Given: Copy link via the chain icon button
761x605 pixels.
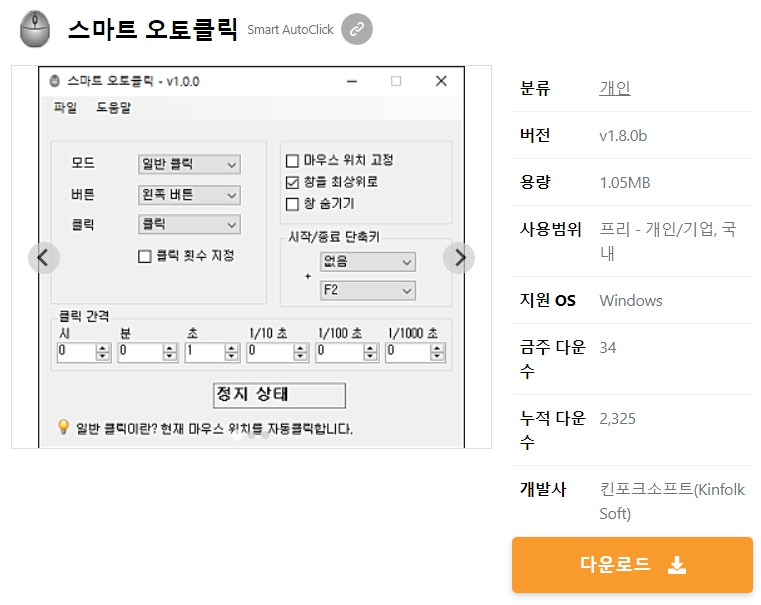Looking at the screenshot, I should (x=357, y=29).
